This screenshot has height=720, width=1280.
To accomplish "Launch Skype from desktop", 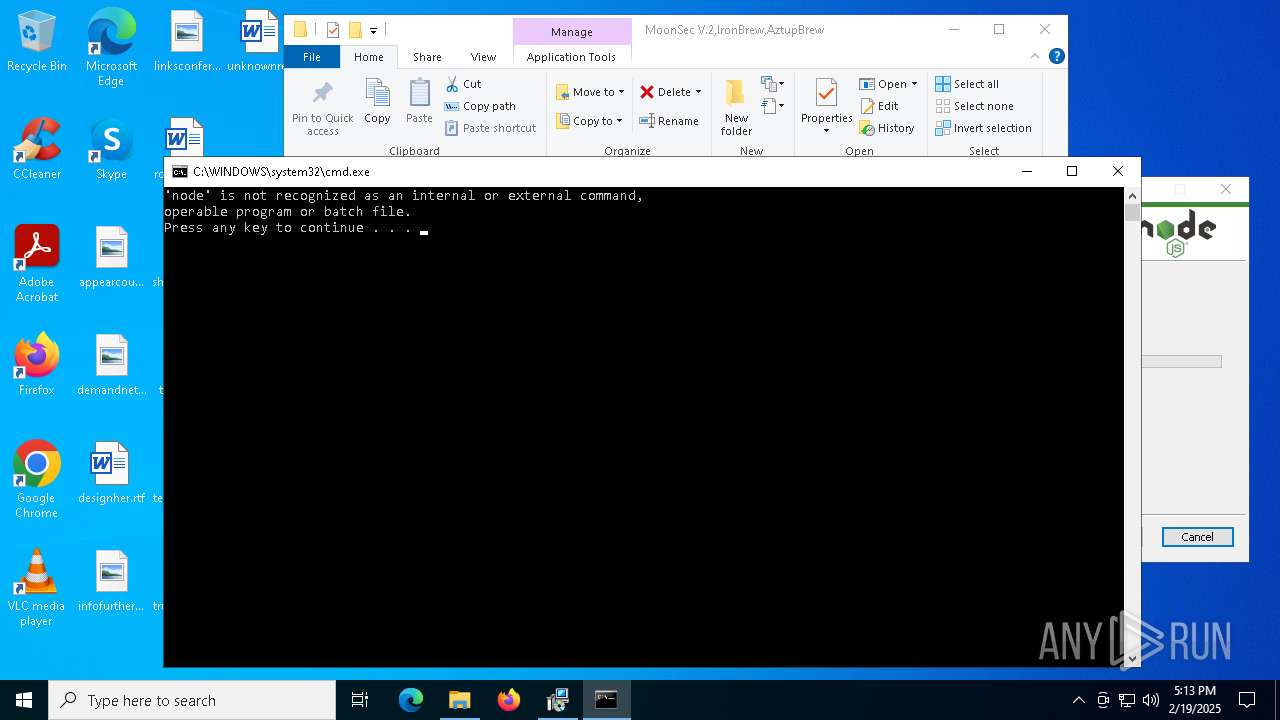I will click(111, 149).
